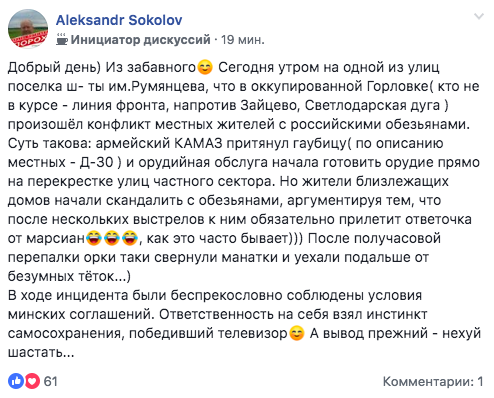Open the 61 reactions count list

pos(51,381)
